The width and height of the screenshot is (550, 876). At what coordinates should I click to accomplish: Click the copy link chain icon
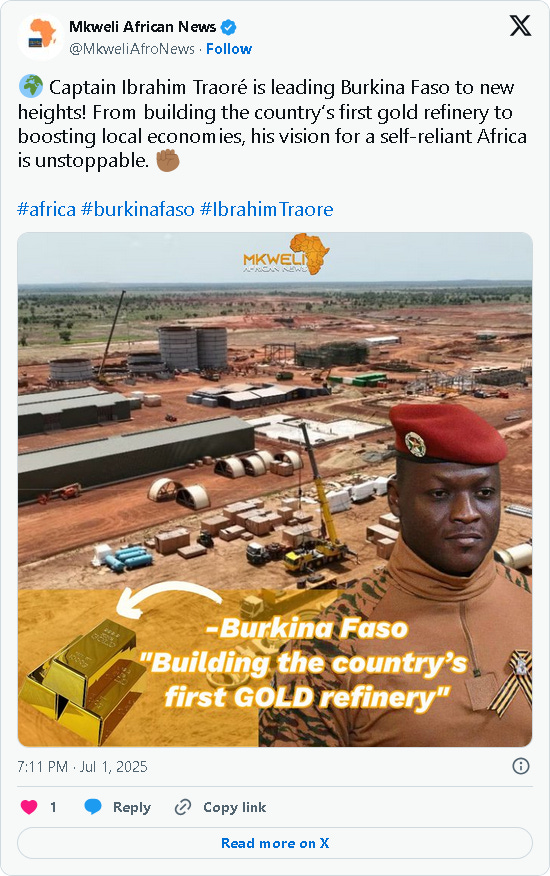click(x=183, y=807)
